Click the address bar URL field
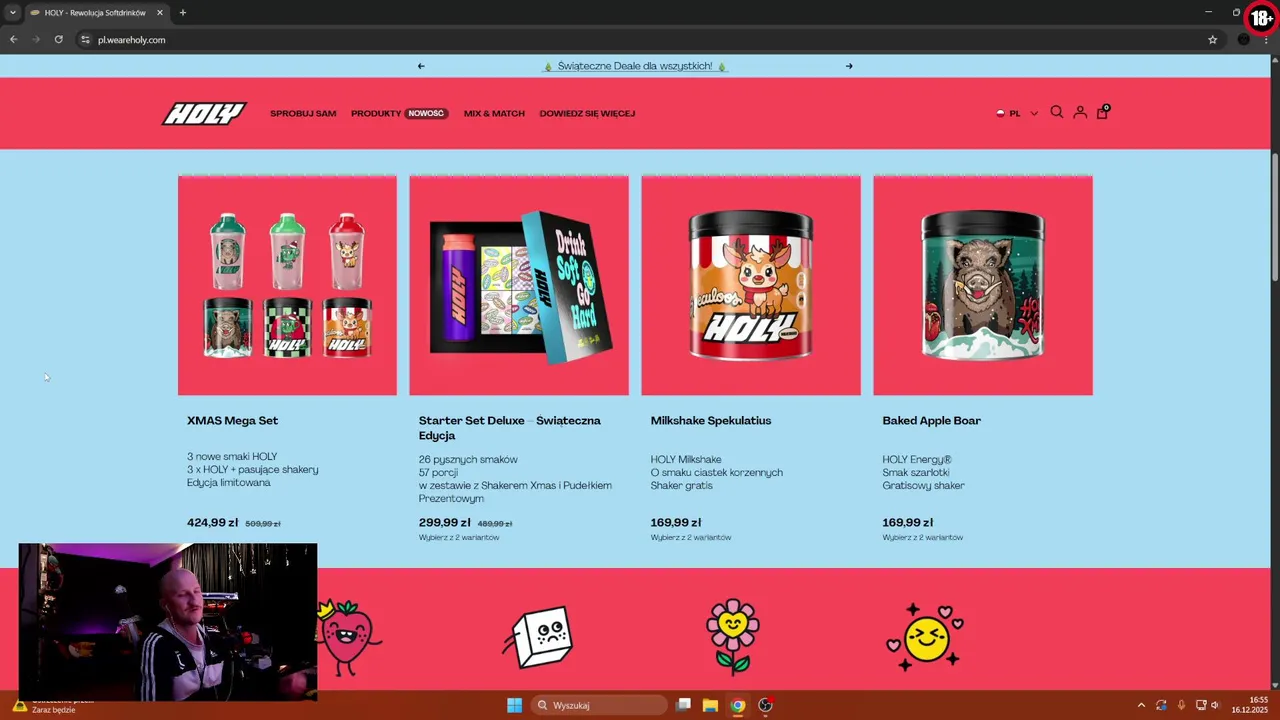Viewport: 1280px width, 720px height. coord(640,40)
